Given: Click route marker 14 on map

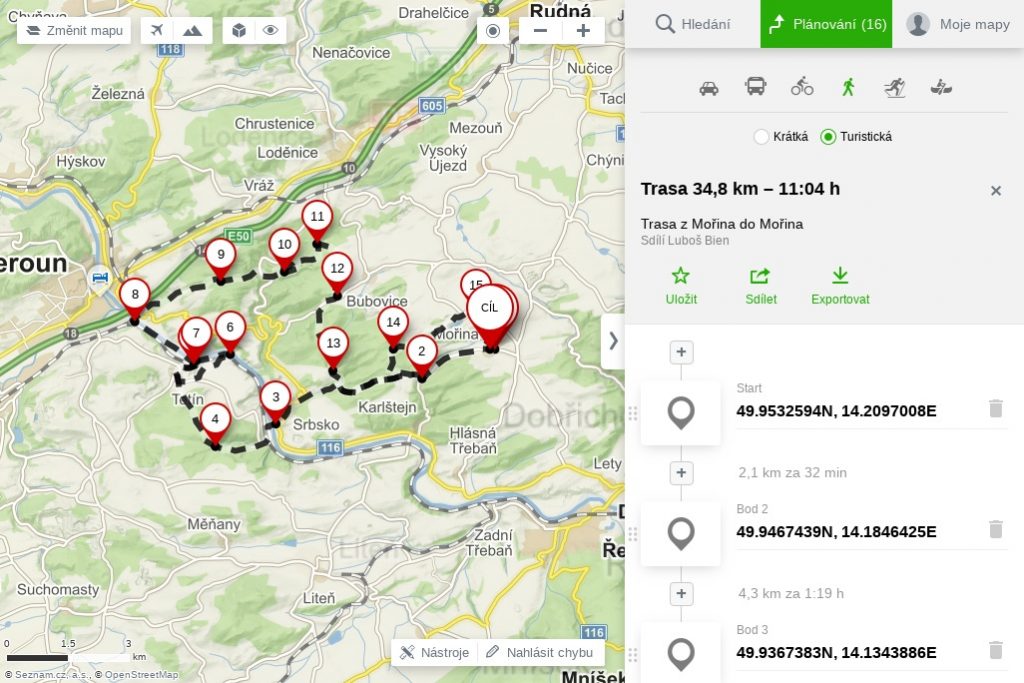Looking at the screenshot, I should tap(393, 325).
